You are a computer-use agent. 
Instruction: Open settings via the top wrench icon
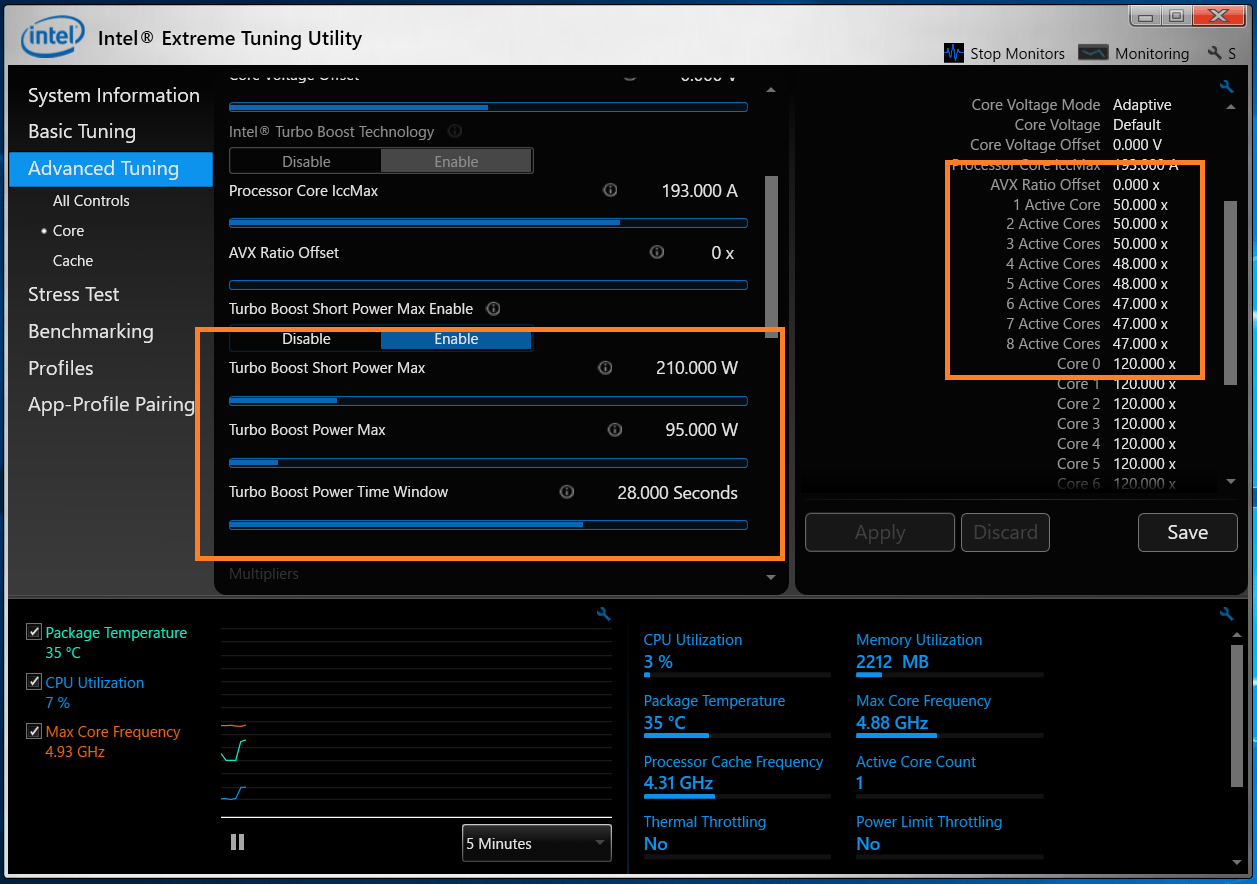[x=1215, y=53]
